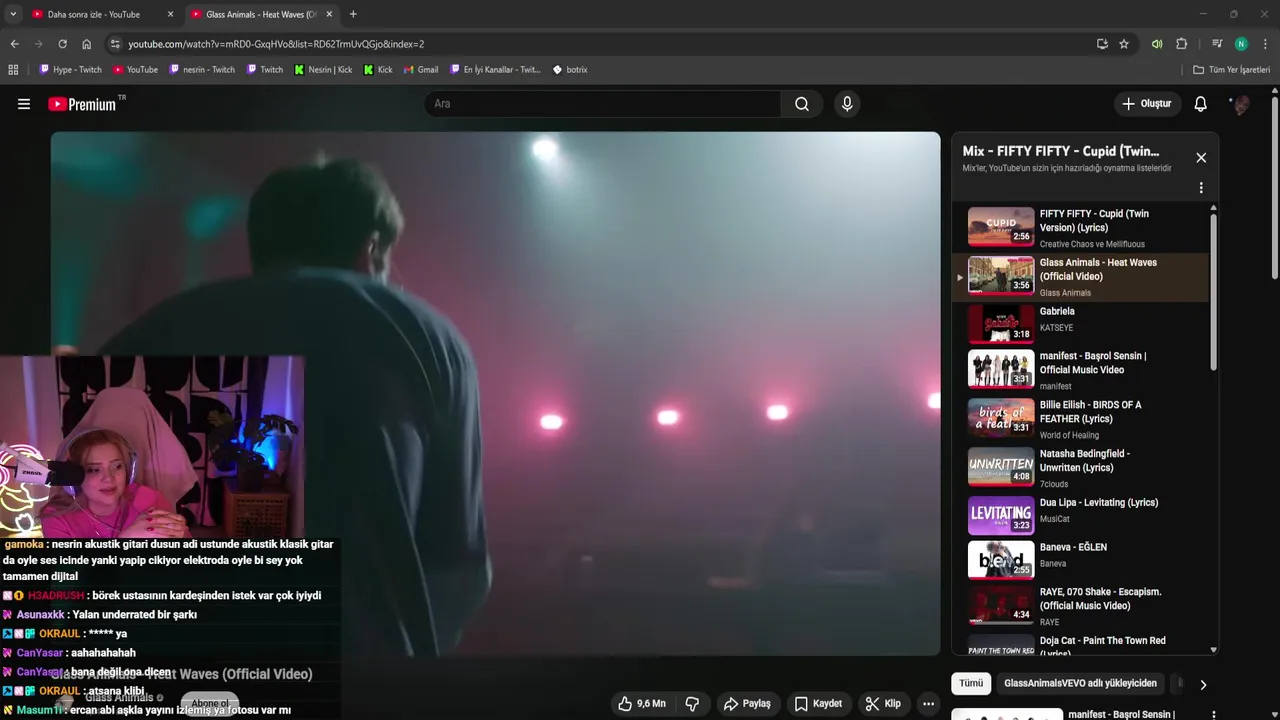Open the YouTube bookmark
This screenshot has width=1280, height=720.
pos(135,70)
